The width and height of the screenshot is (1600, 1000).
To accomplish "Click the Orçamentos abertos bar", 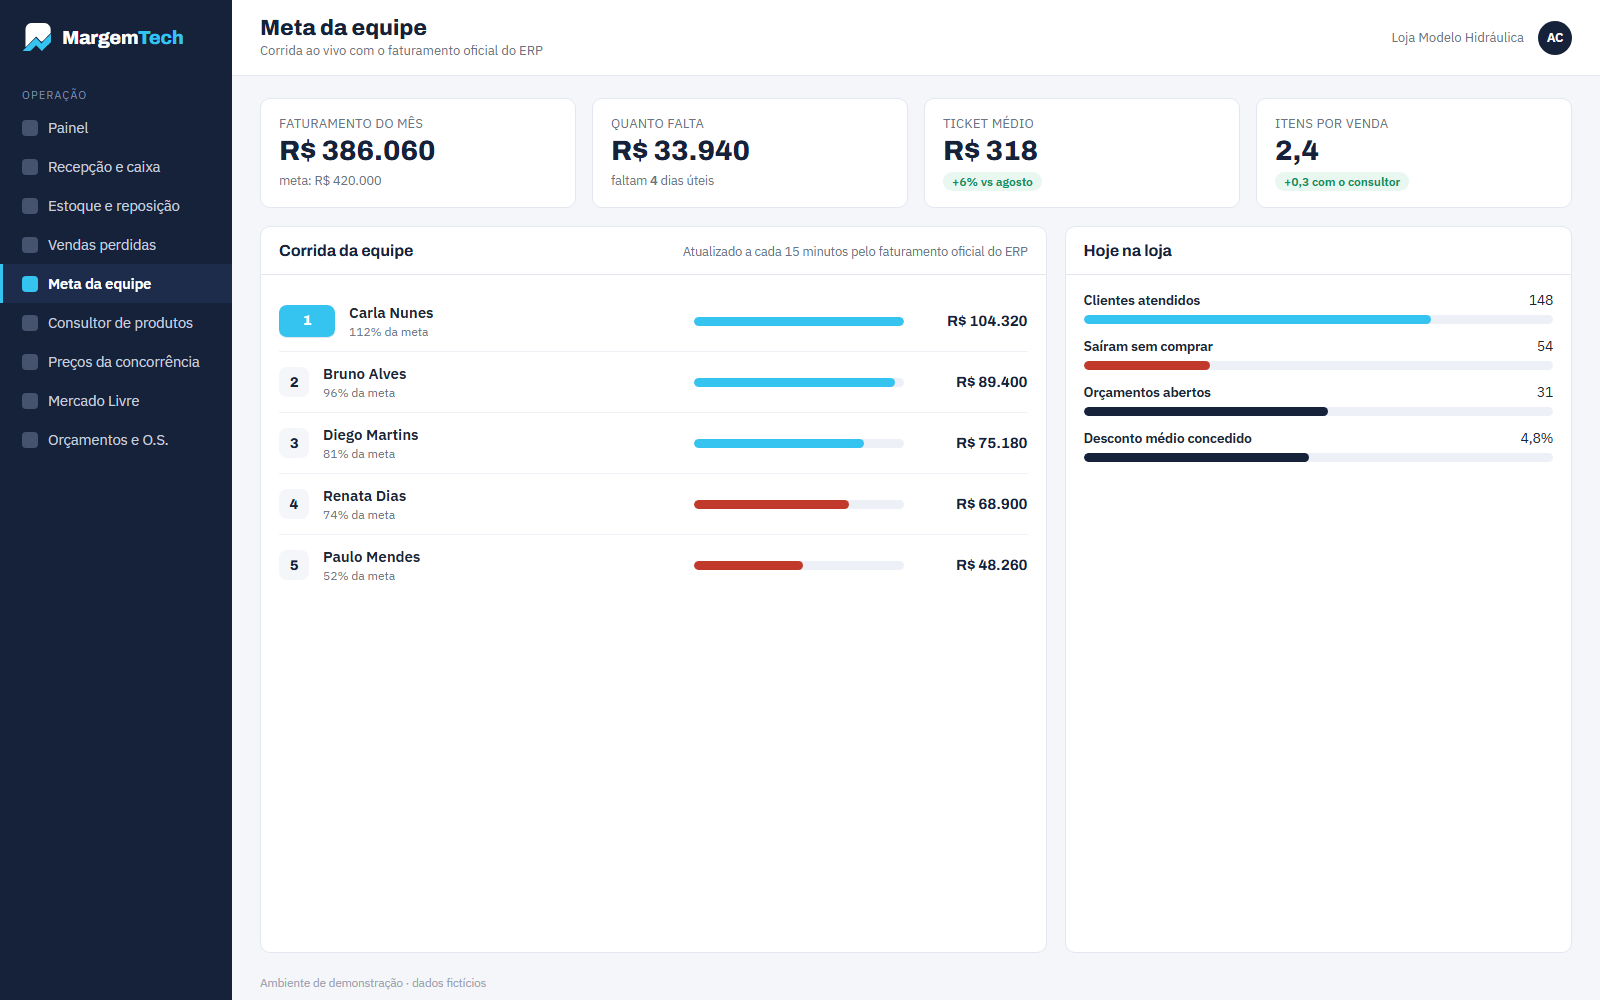I will click(x=1318, y=412).
